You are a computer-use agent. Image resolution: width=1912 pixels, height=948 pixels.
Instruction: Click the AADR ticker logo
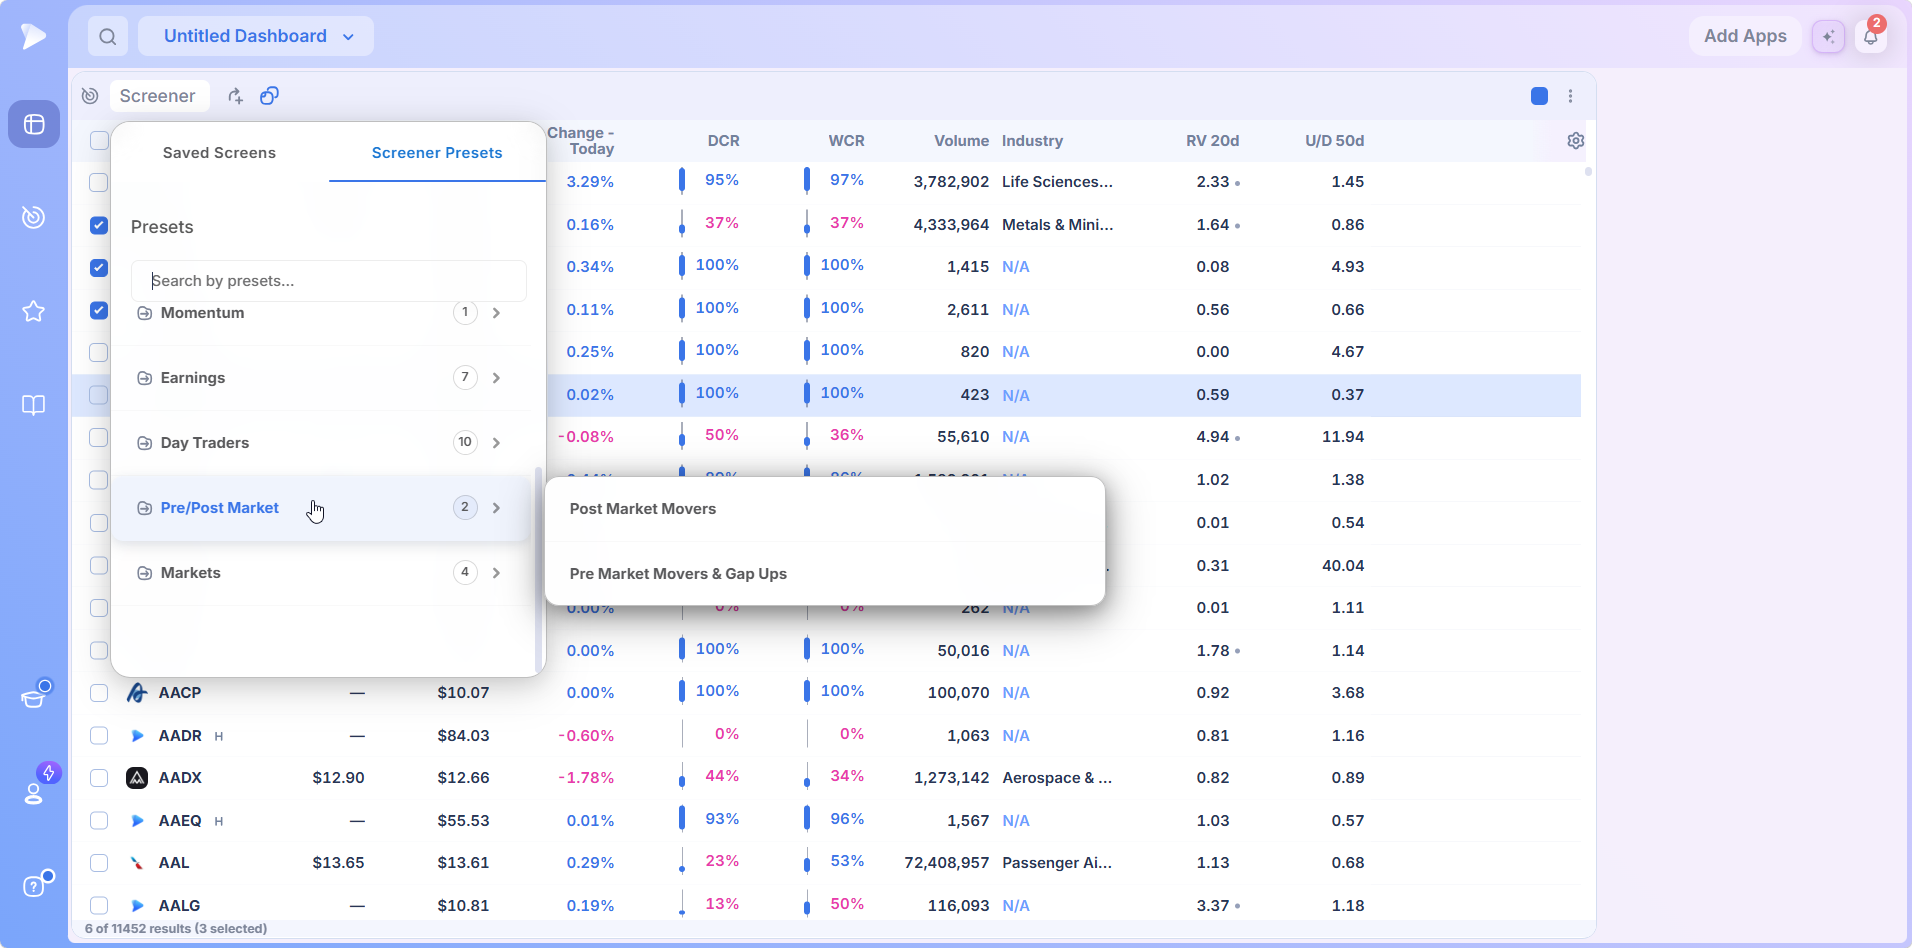coord(137,736)
